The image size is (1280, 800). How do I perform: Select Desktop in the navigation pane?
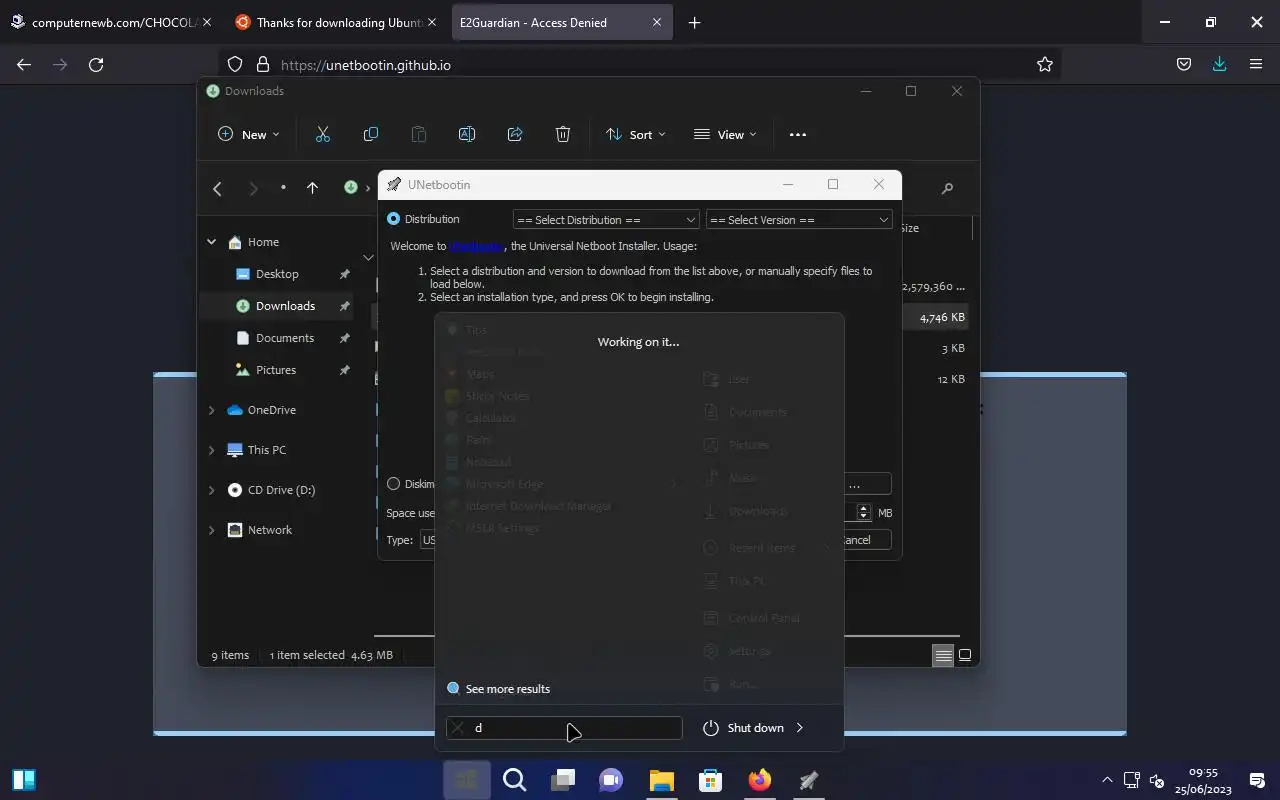[x=276, y=274]
